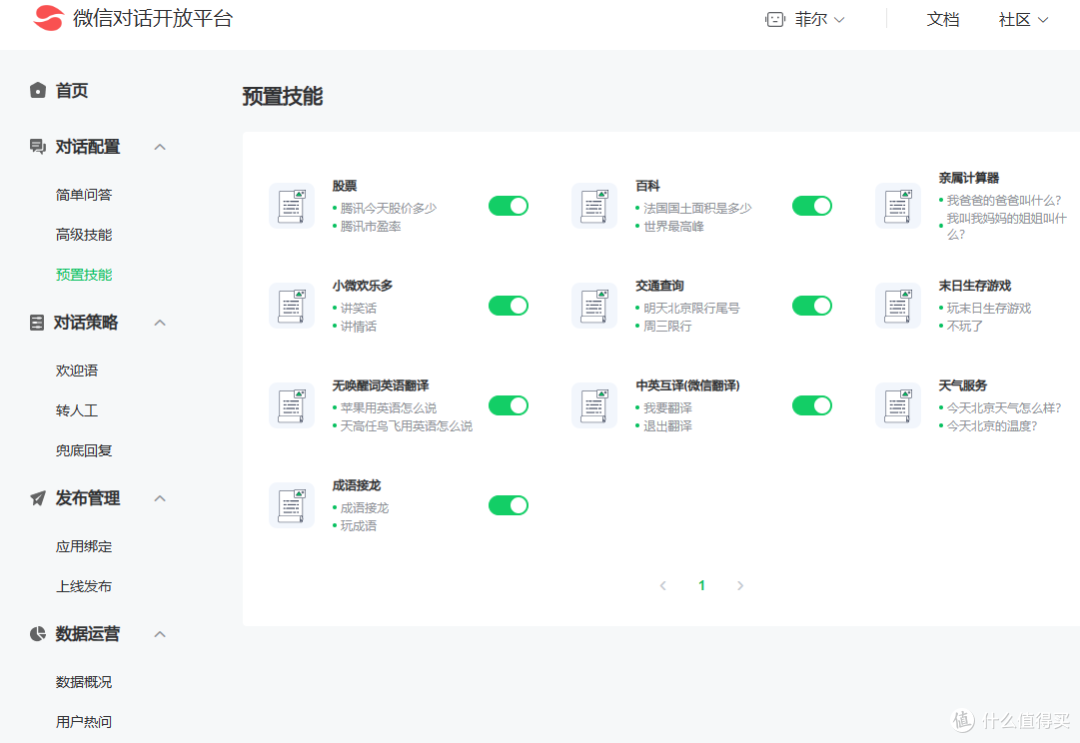Viewport: 1080px width, 743px height.
Task: Click the 微信对话开放平台 title text
Action: point(153,19)
